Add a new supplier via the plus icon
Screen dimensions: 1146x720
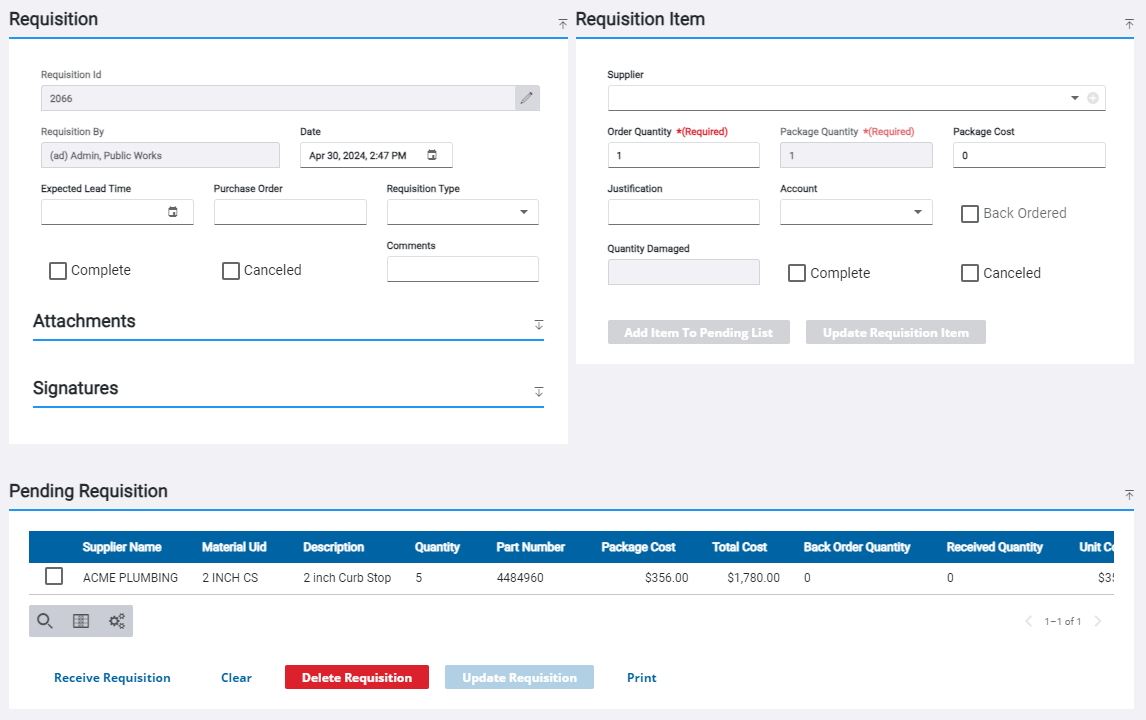(1090, 97)
